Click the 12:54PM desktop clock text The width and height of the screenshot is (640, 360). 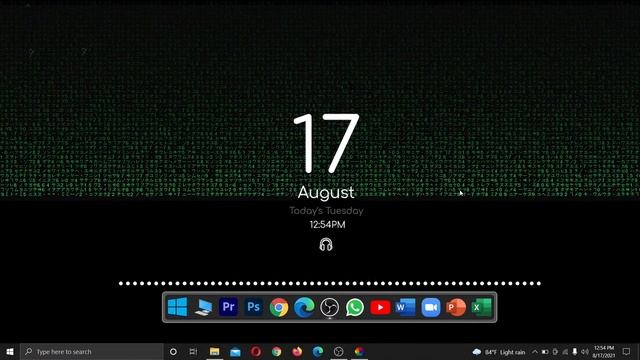pos(327,225)
